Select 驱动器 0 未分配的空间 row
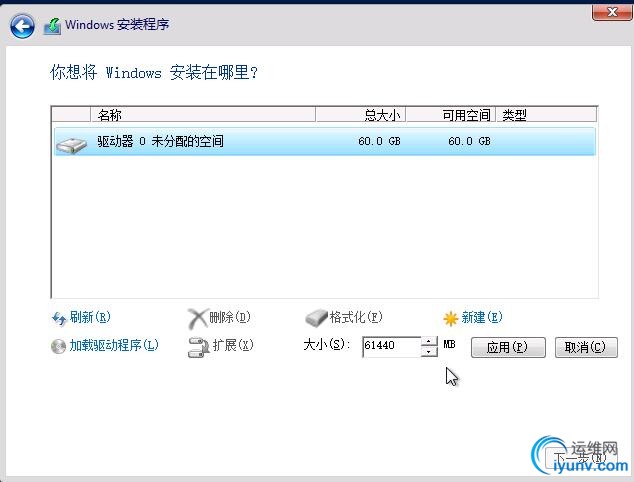 tap(325, 142)
